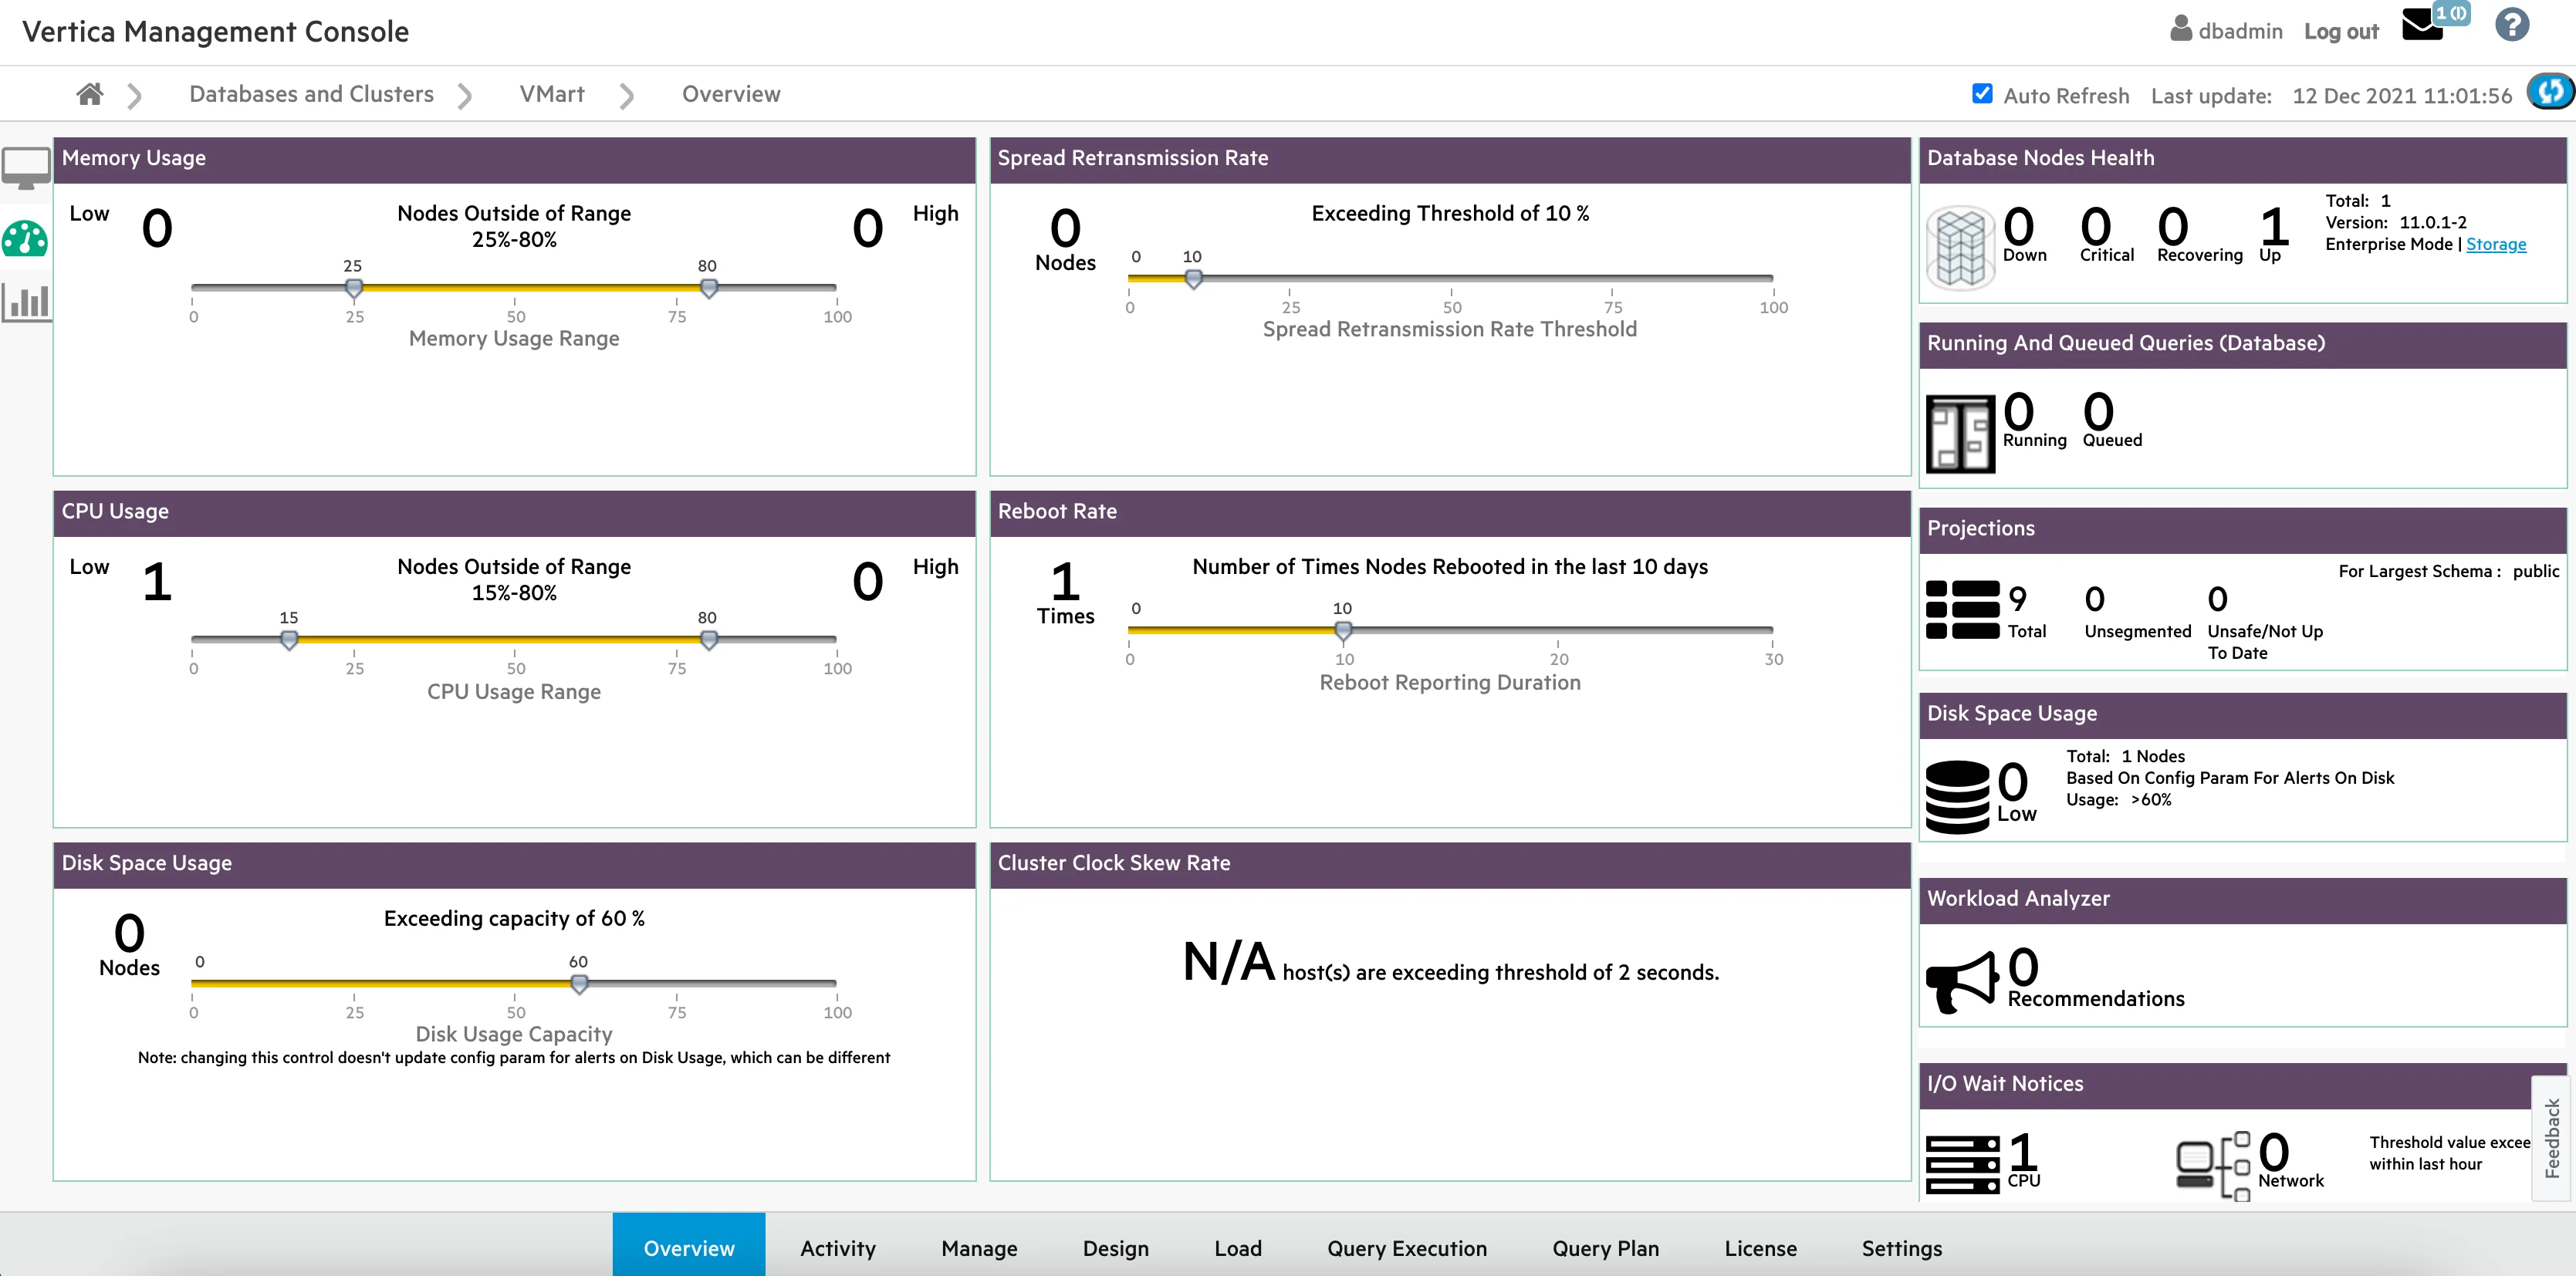
Task: Click the blue refresh icon
Action: point(2549,93)
